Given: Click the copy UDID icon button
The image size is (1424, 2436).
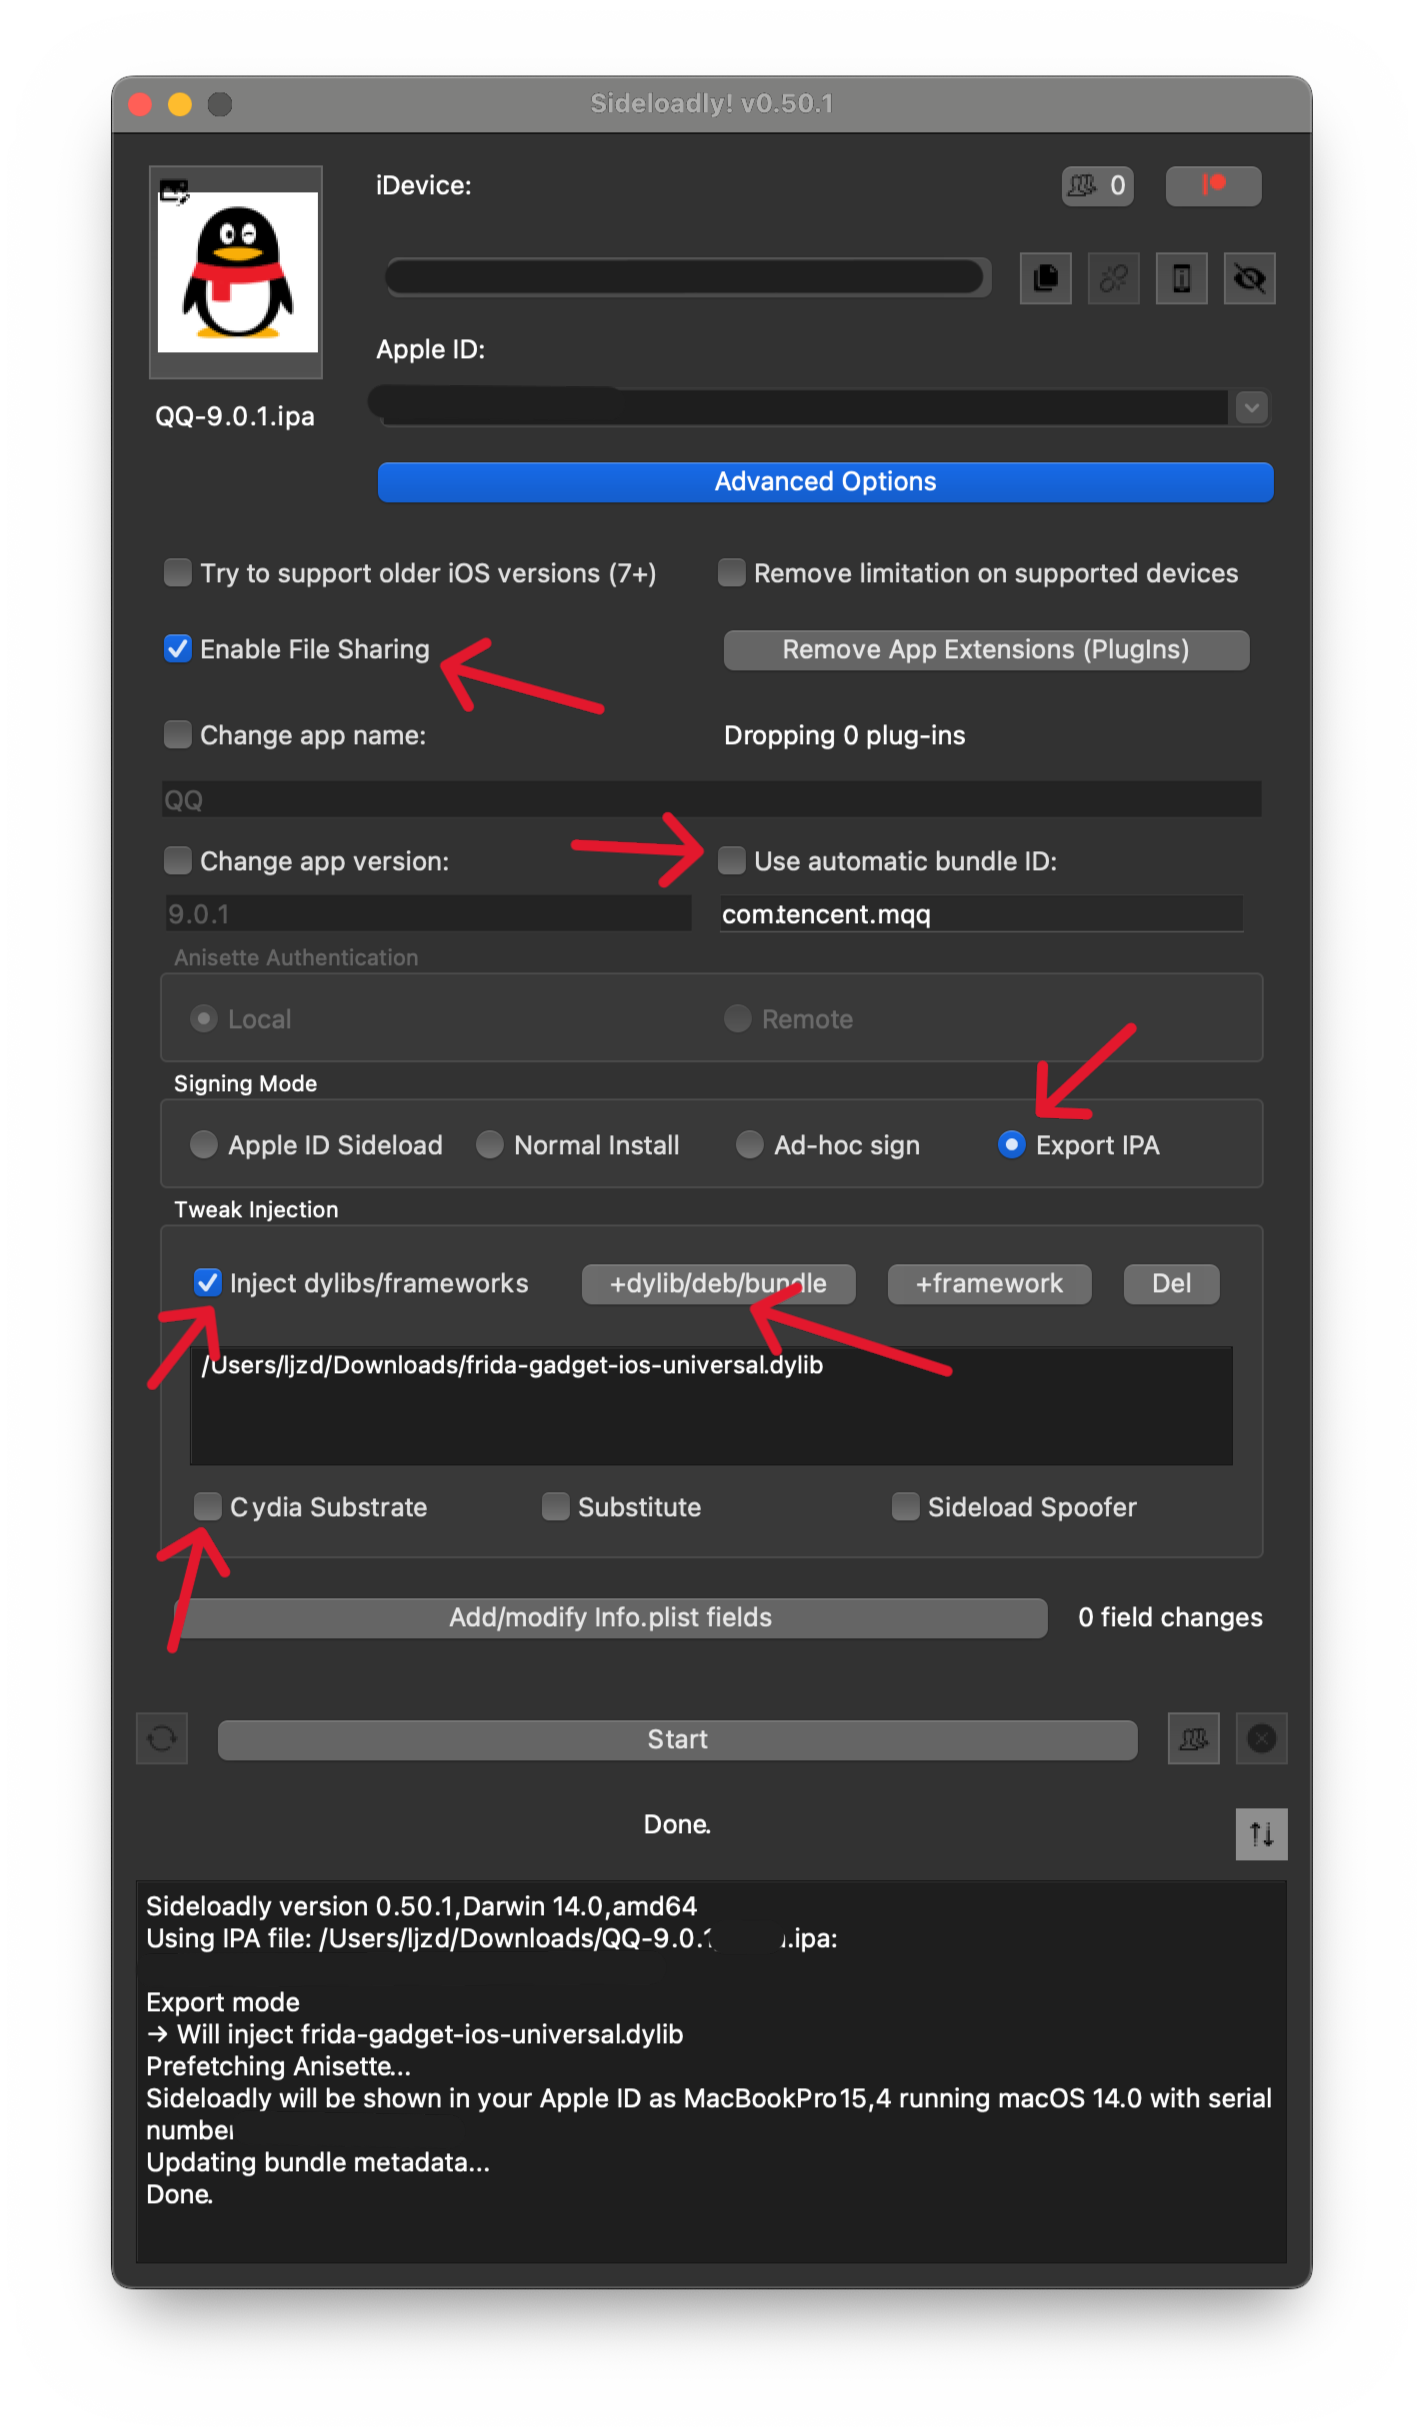Looking at the screenshot, I should coord(1045,278).
